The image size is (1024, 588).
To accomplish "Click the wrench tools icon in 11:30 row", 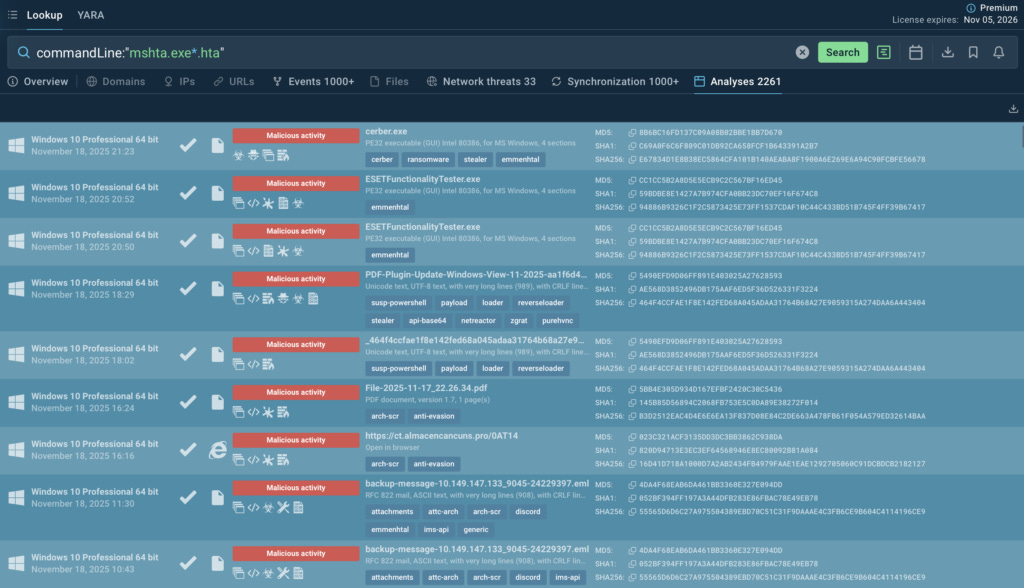I will click(283, 508).
